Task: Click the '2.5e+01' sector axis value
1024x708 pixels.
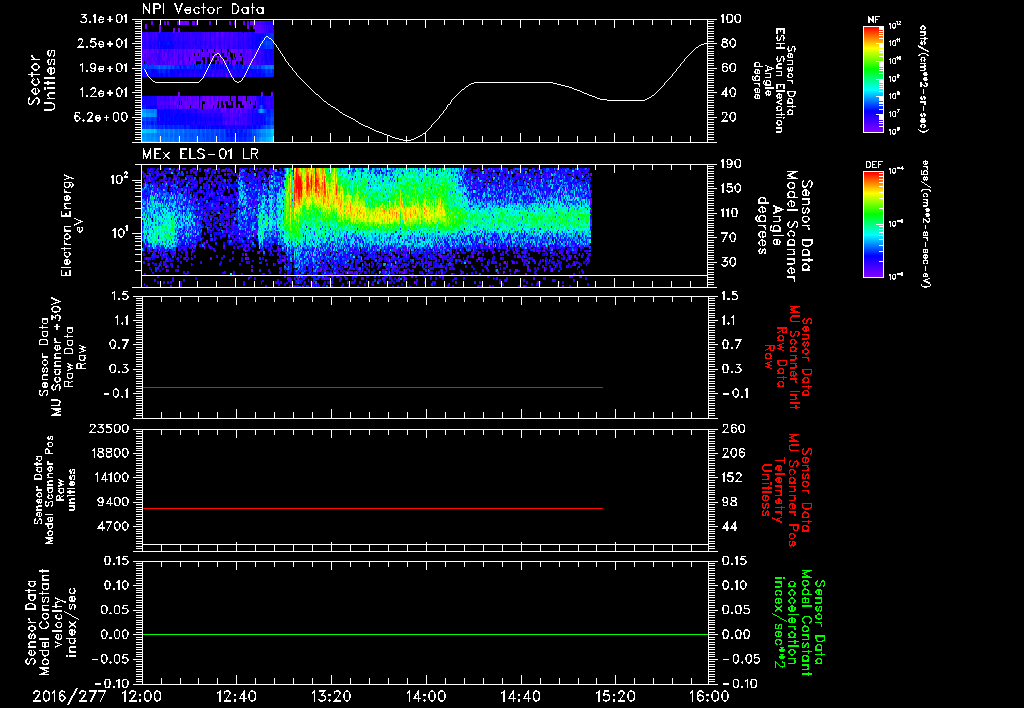Action: coord(103,43)
